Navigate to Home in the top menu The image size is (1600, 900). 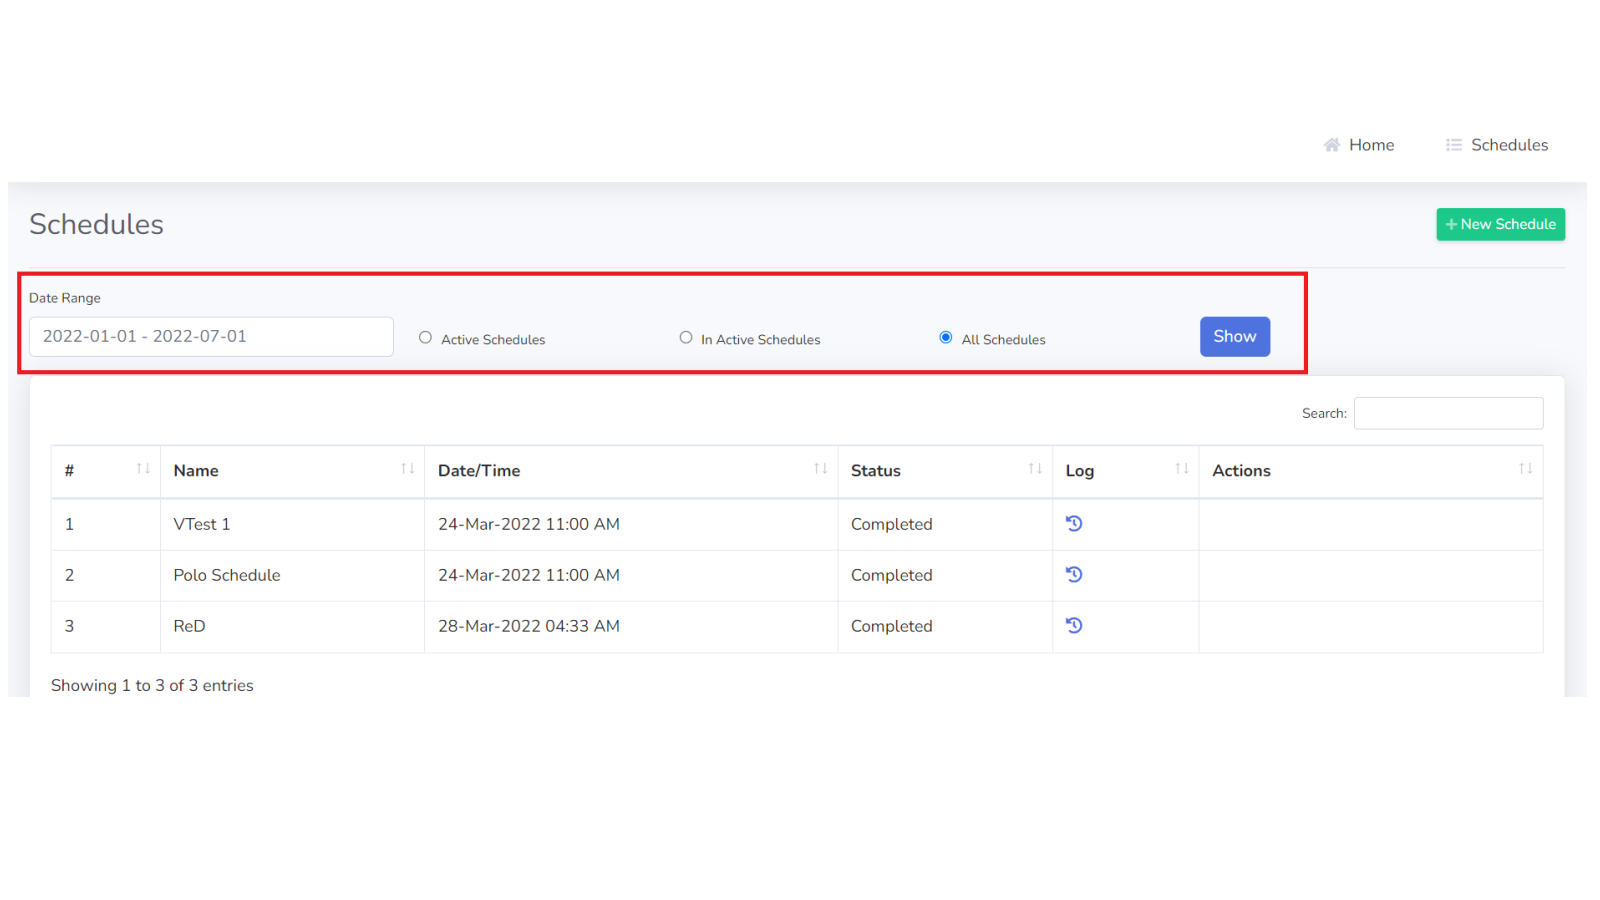pos(1371,144)
